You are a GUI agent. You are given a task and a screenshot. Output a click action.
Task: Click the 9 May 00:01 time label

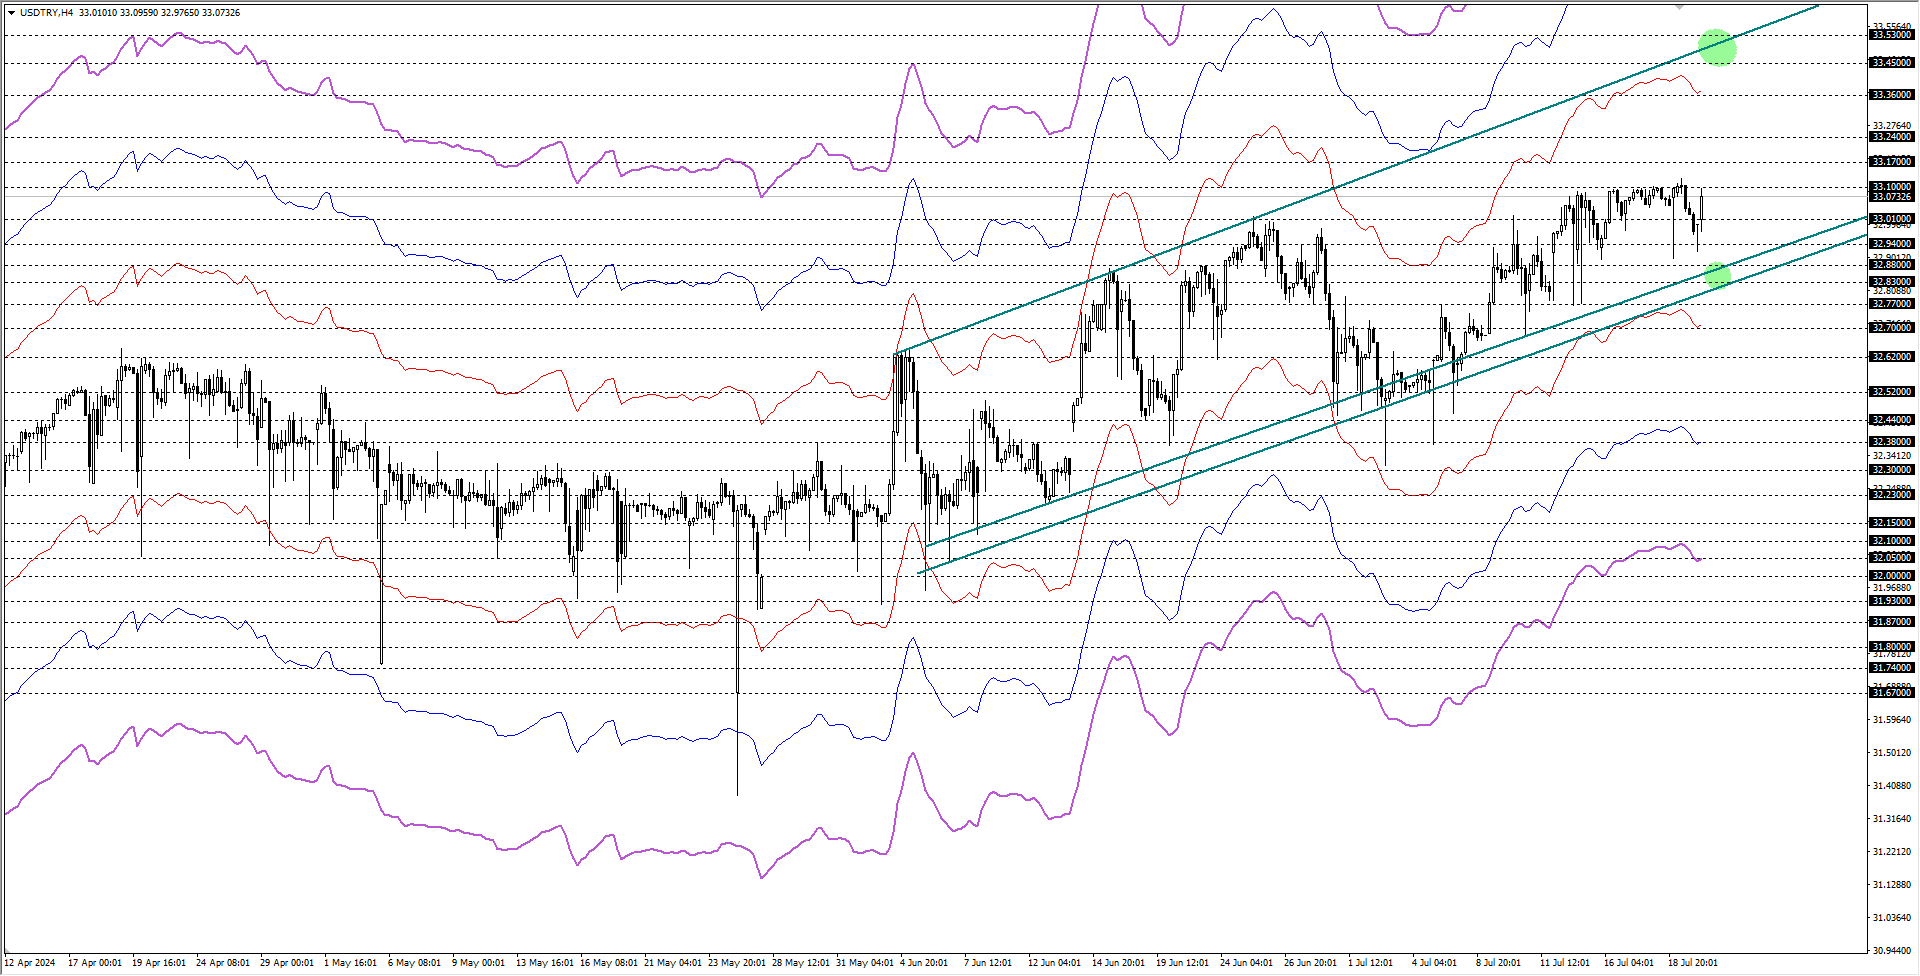point(478,963)
